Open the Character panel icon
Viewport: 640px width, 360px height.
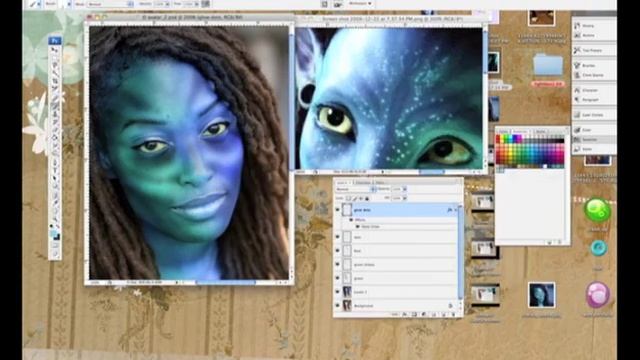click(577, 90)
